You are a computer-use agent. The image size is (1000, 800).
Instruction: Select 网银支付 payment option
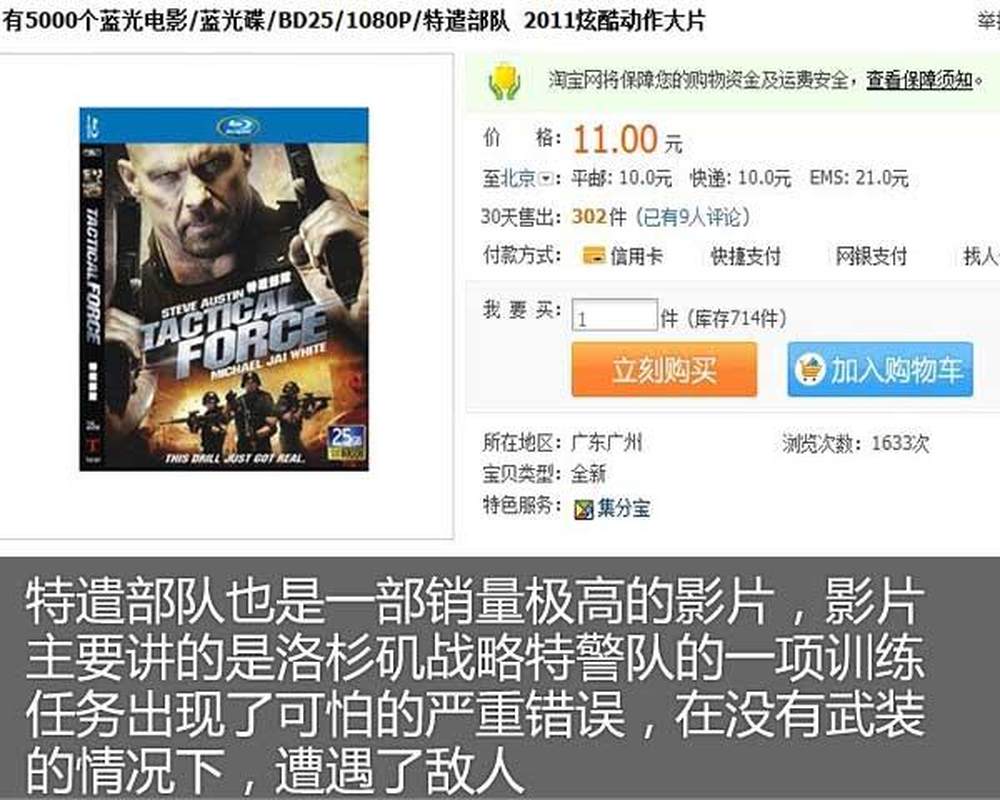point(871,256)
